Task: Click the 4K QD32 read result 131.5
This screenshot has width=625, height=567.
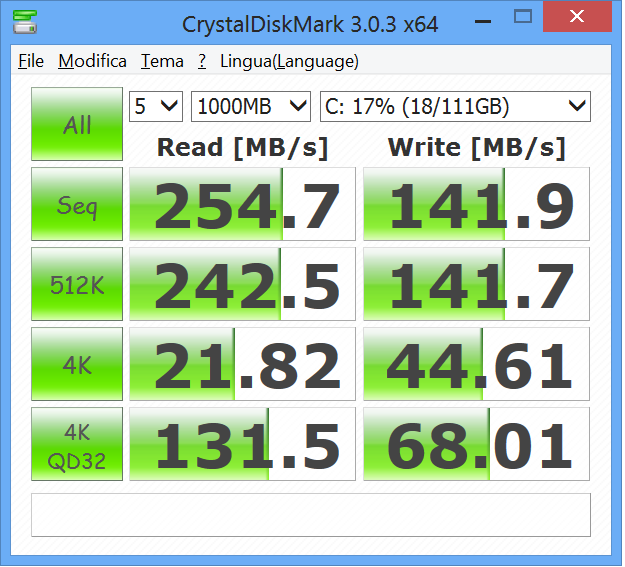Action: coord(243,445)
